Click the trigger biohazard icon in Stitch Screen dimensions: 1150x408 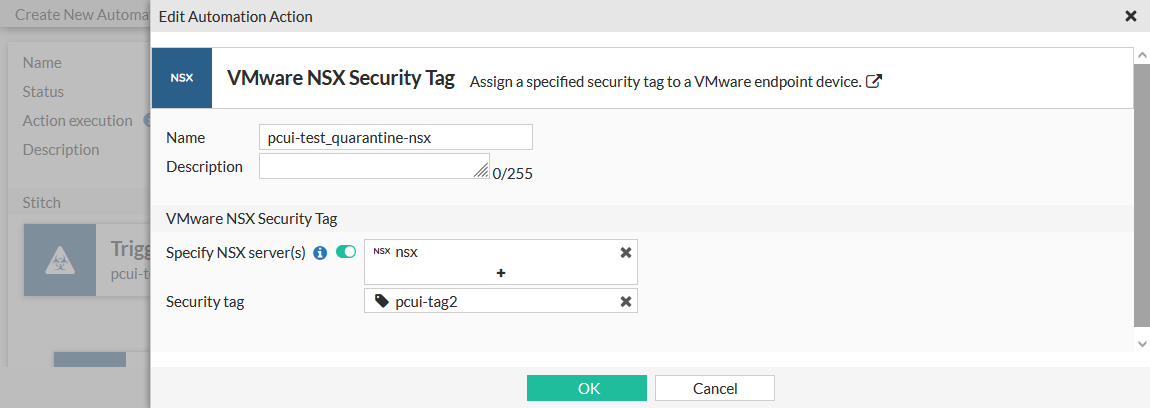(59, 260)
